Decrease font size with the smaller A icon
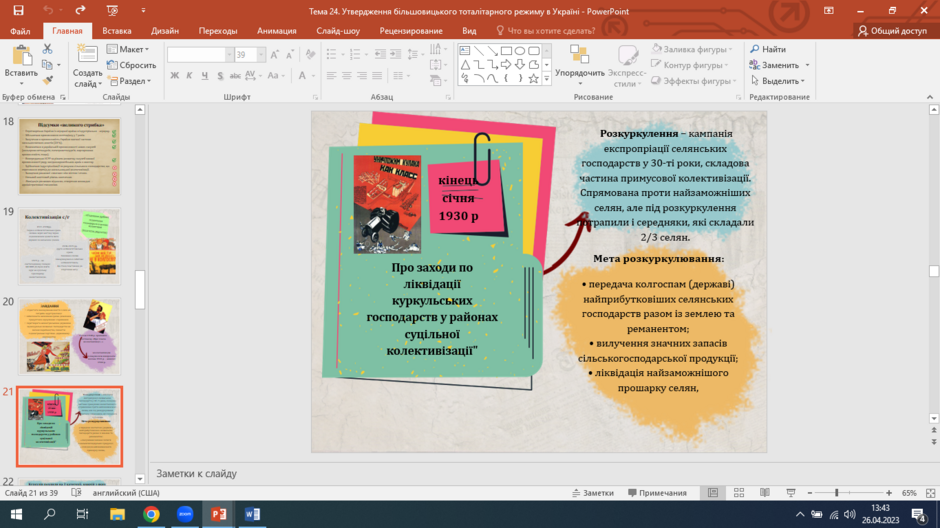The width and height of the screenshot is (940, 528). [290, 55]
